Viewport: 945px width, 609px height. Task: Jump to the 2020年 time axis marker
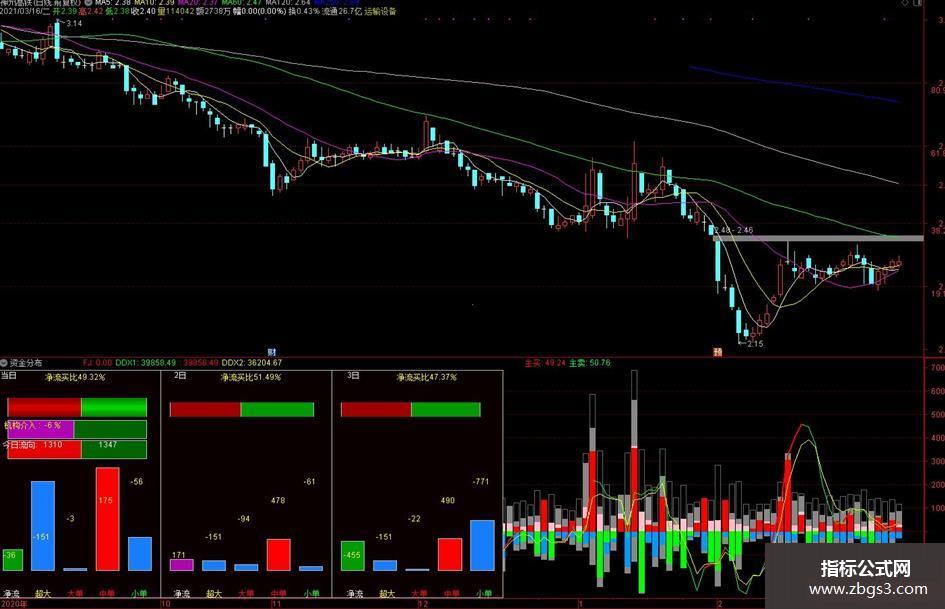(x=14, y=604)
